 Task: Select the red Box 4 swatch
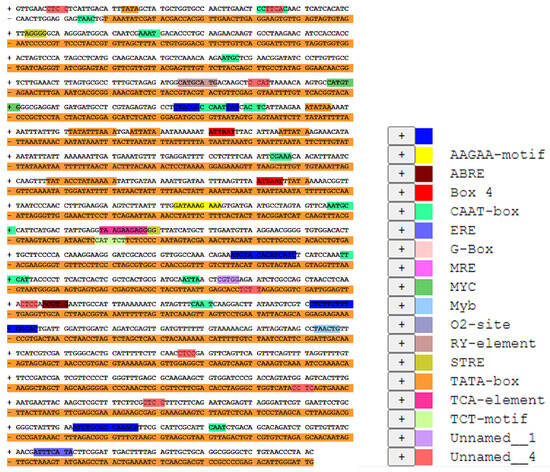pyautogui.click(x=424, y=193)
